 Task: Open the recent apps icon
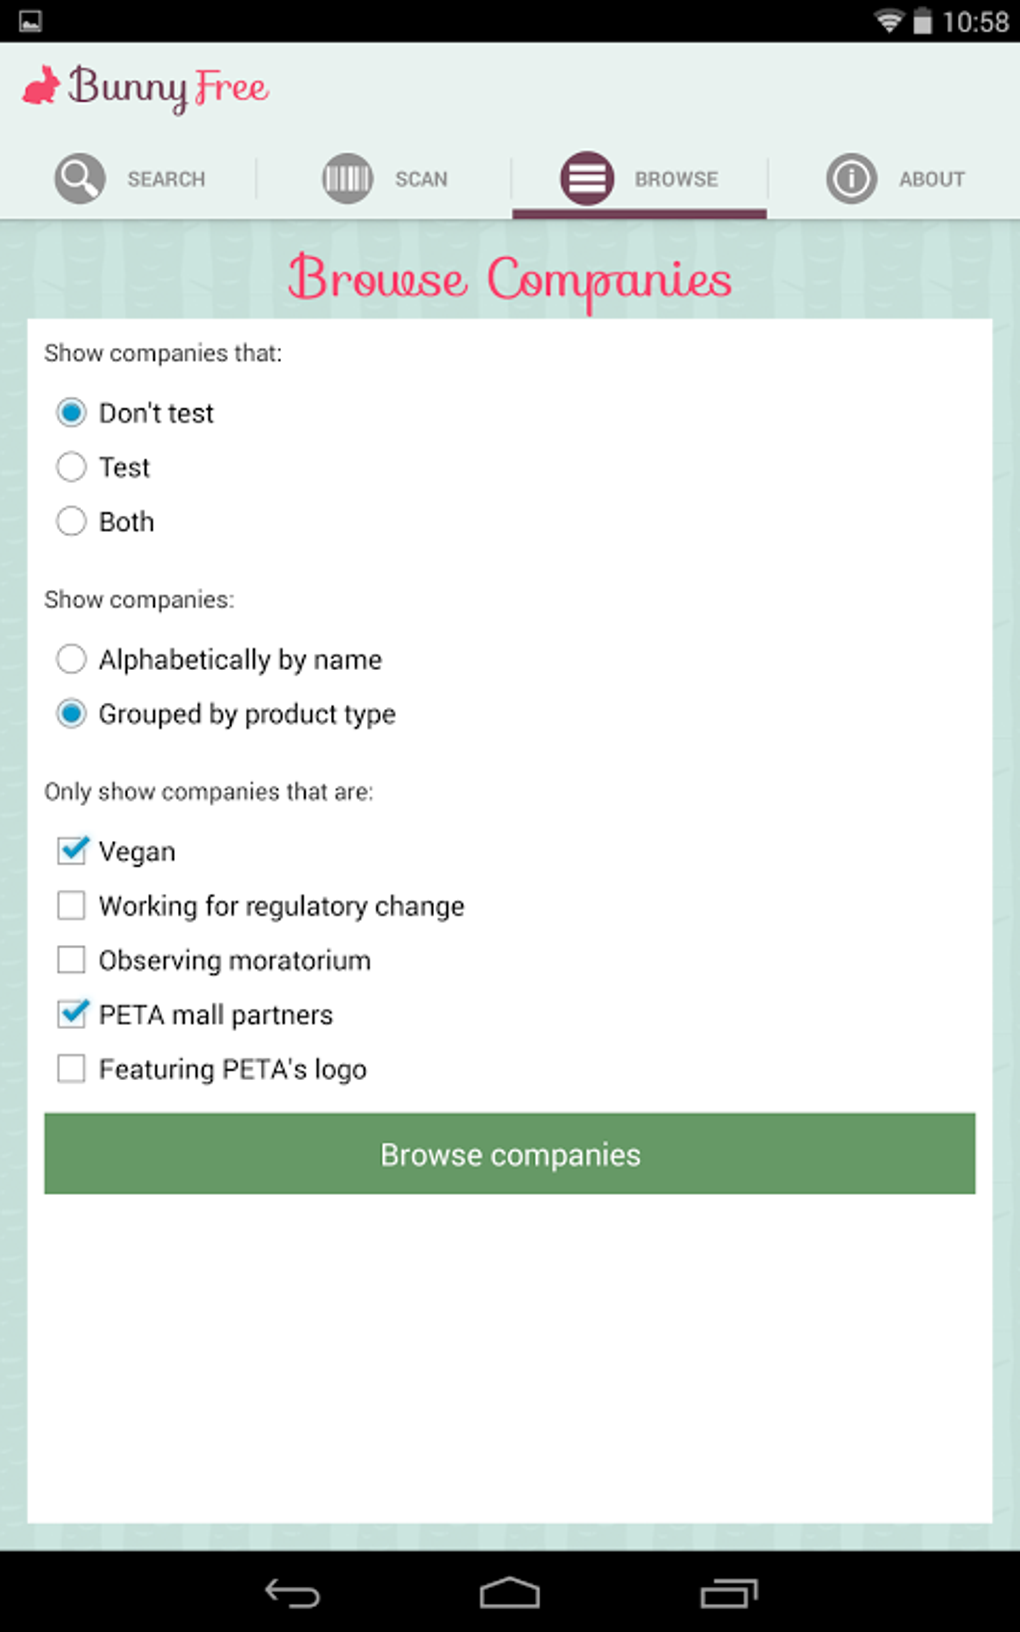(728, 1592)
